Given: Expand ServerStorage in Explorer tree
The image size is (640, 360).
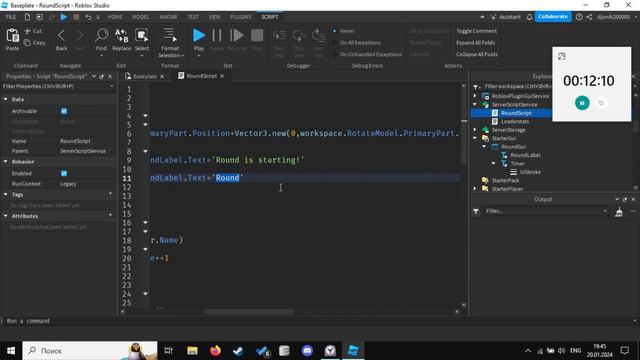Looking at the screenshot, I should [x=475, y=130].
